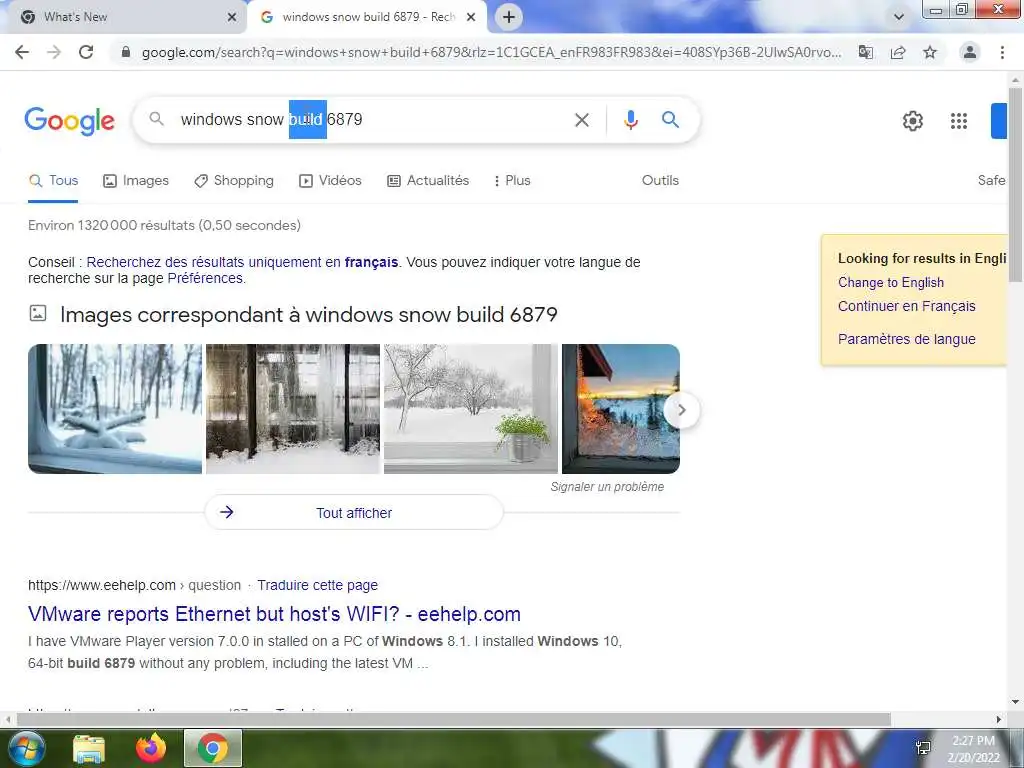Open the icicle window image thumbnail
Screen dimensions: 1024x768
pos(293,409)
